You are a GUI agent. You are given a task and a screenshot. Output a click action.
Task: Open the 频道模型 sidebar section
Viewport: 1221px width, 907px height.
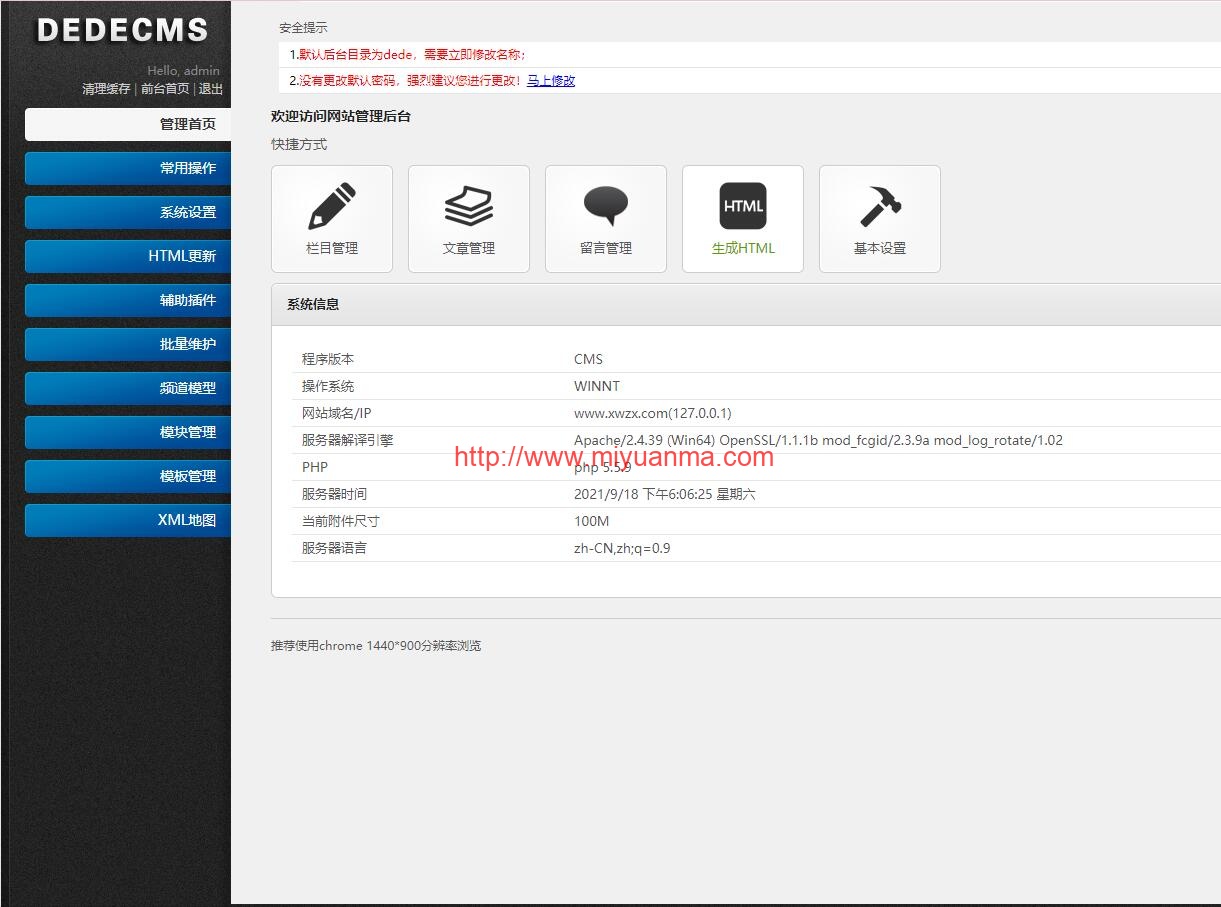tap(128, 388)
